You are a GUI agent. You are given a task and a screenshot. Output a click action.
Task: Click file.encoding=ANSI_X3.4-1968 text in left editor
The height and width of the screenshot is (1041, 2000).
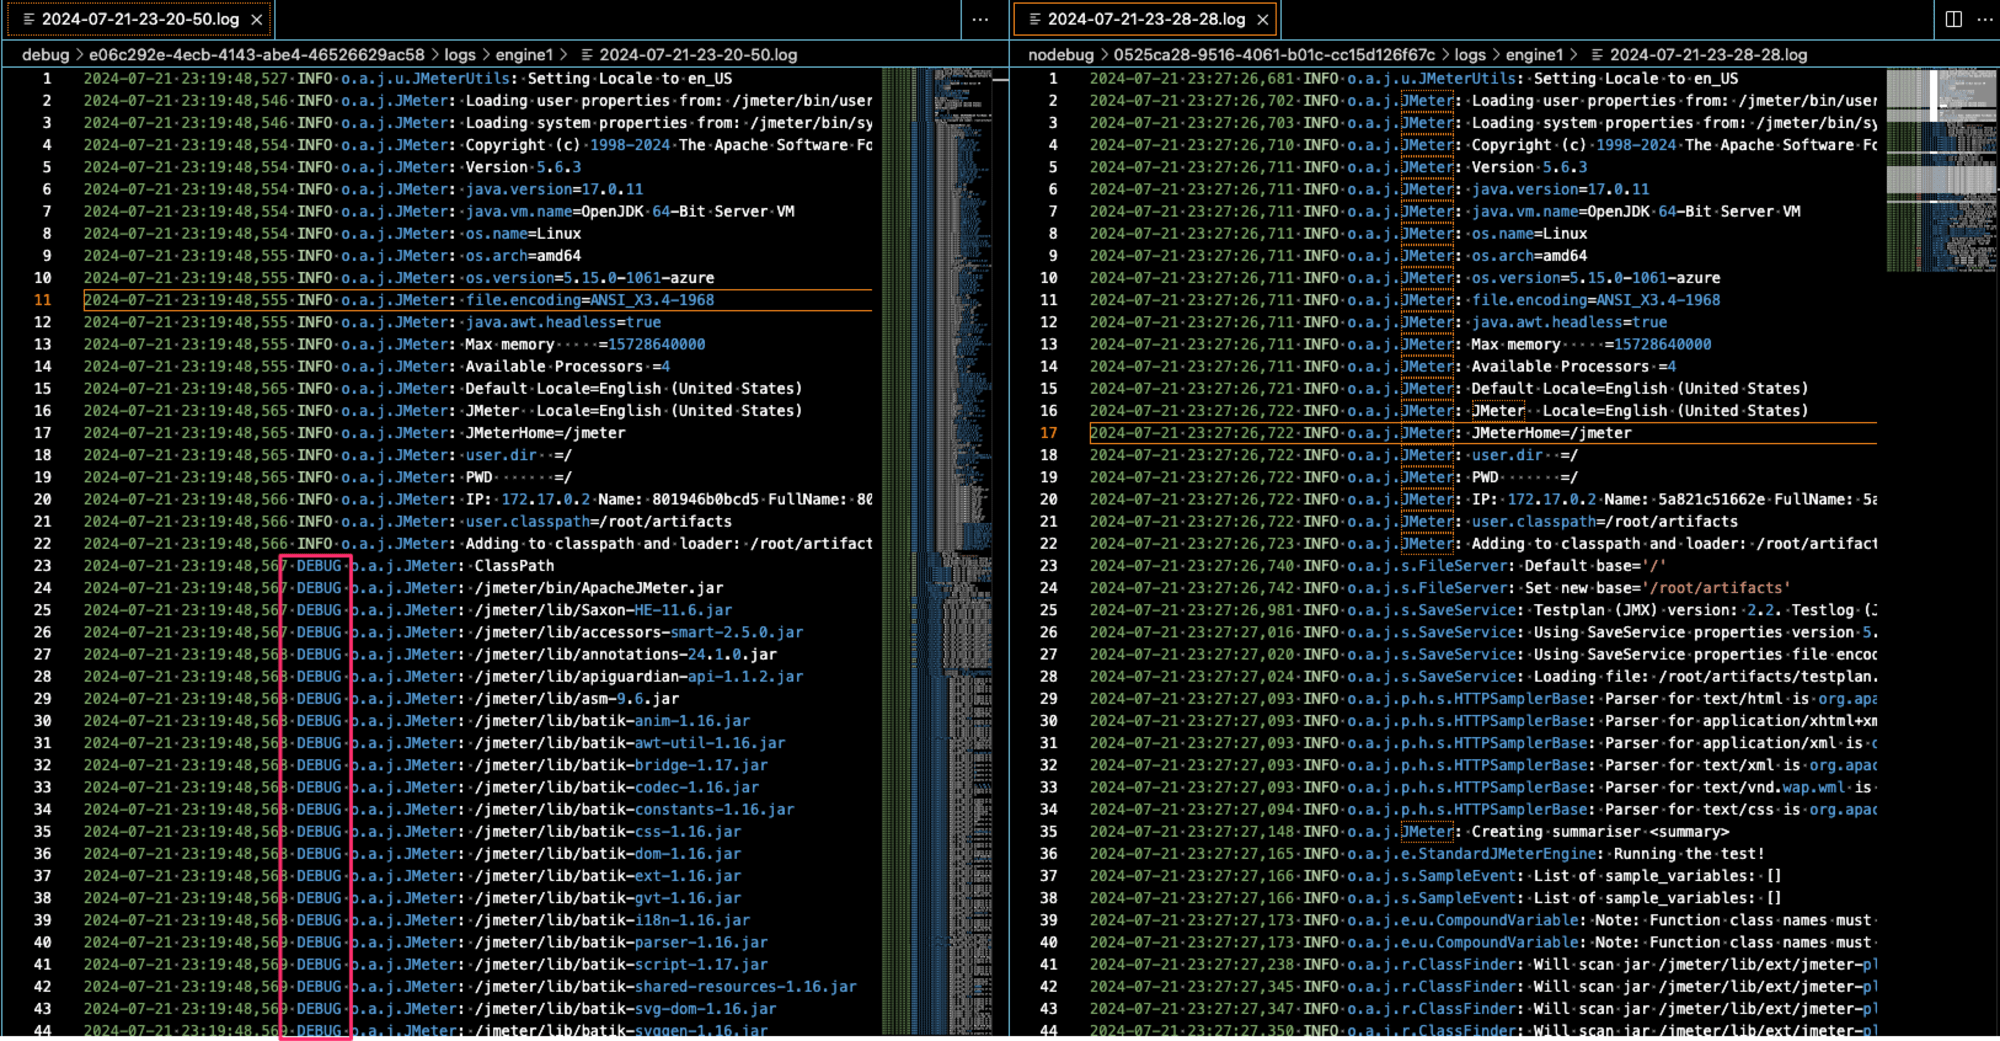(590, 300)
